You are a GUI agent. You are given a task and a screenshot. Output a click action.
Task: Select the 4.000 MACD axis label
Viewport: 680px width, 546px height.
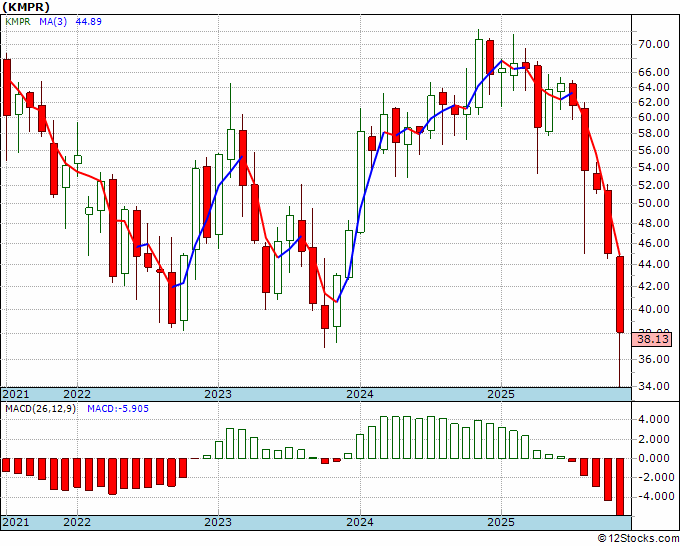pos(653,419)
